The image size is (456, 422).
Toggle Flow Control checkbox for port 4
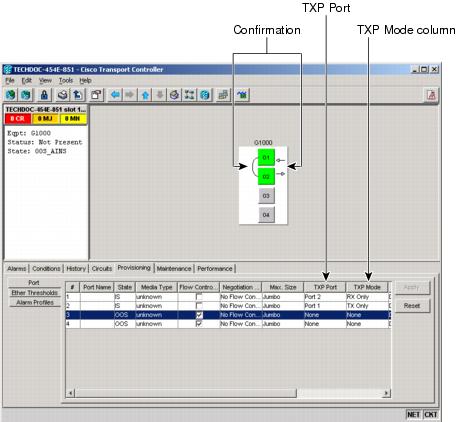pos(199,324)
